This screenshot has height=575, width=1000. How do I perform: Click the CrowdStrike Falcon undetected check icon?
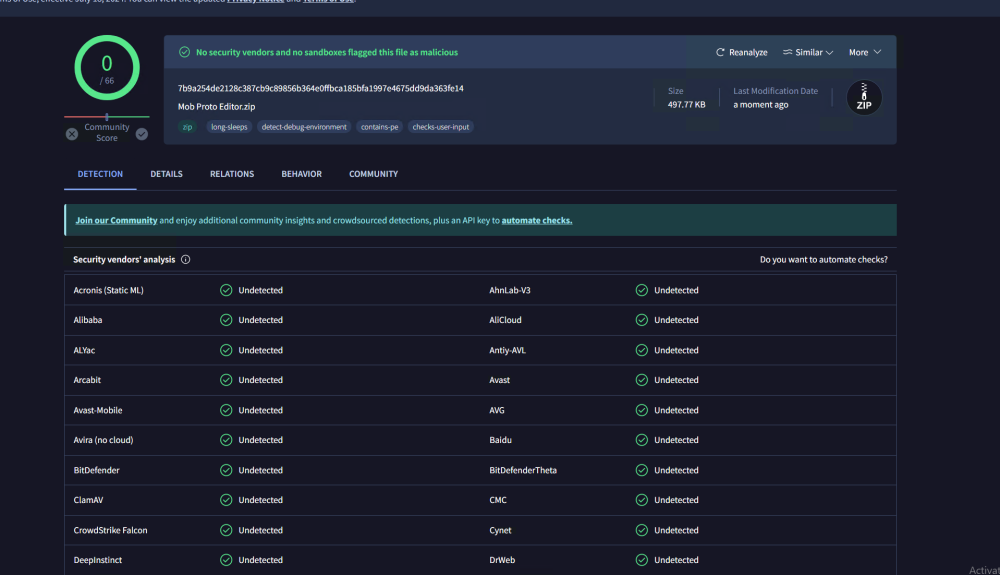(226, 530)
